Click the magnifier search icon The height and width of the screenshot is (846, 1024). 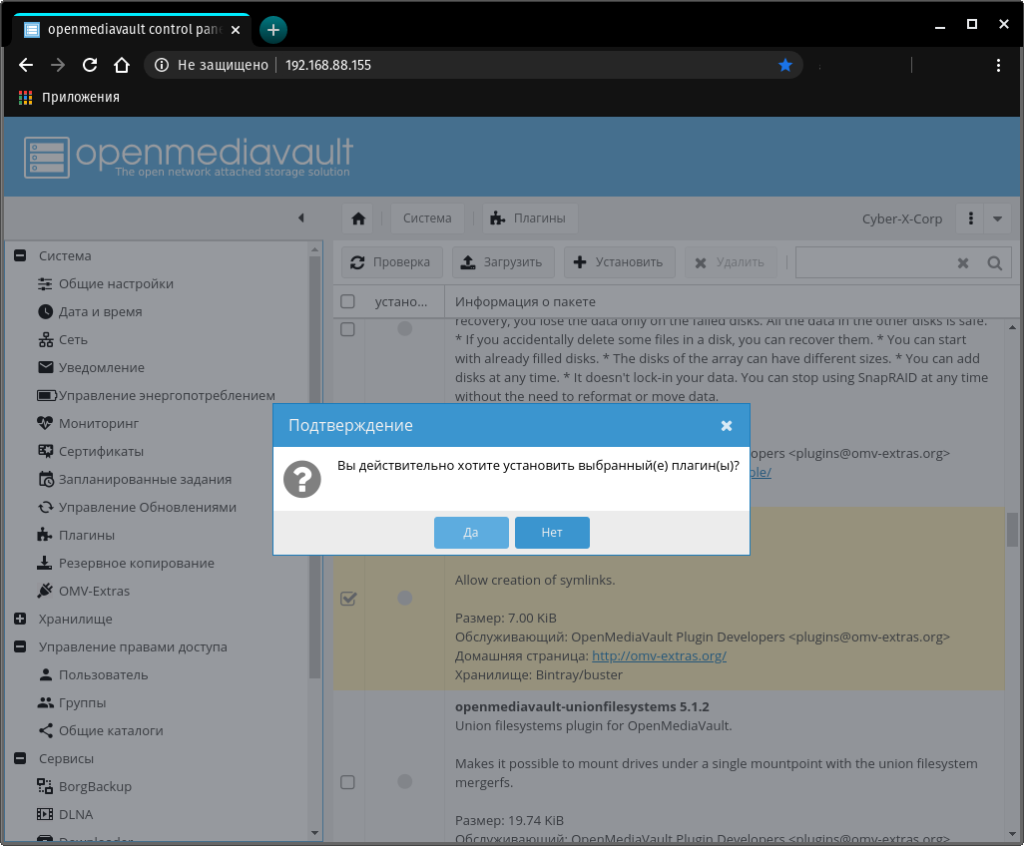coord(994,263)
